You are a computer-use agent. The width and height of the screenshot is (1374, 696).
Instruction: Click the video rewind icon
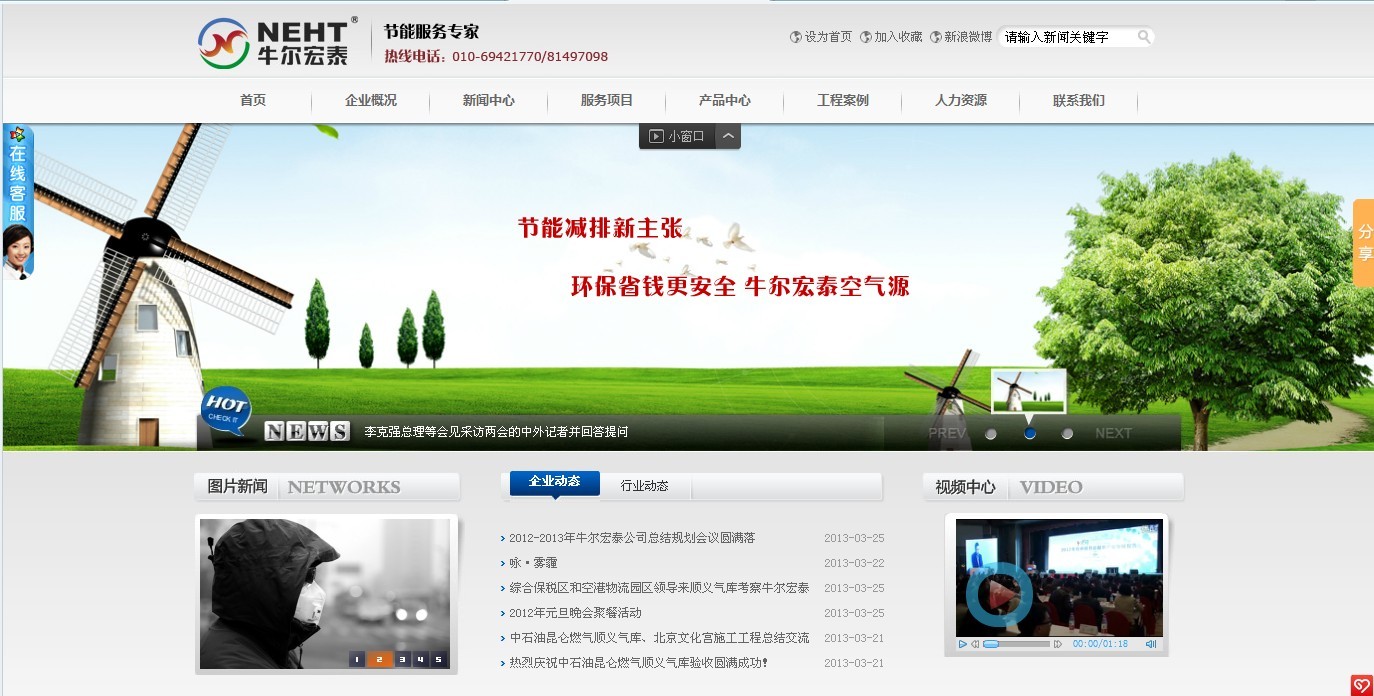(x=975, y=644)
